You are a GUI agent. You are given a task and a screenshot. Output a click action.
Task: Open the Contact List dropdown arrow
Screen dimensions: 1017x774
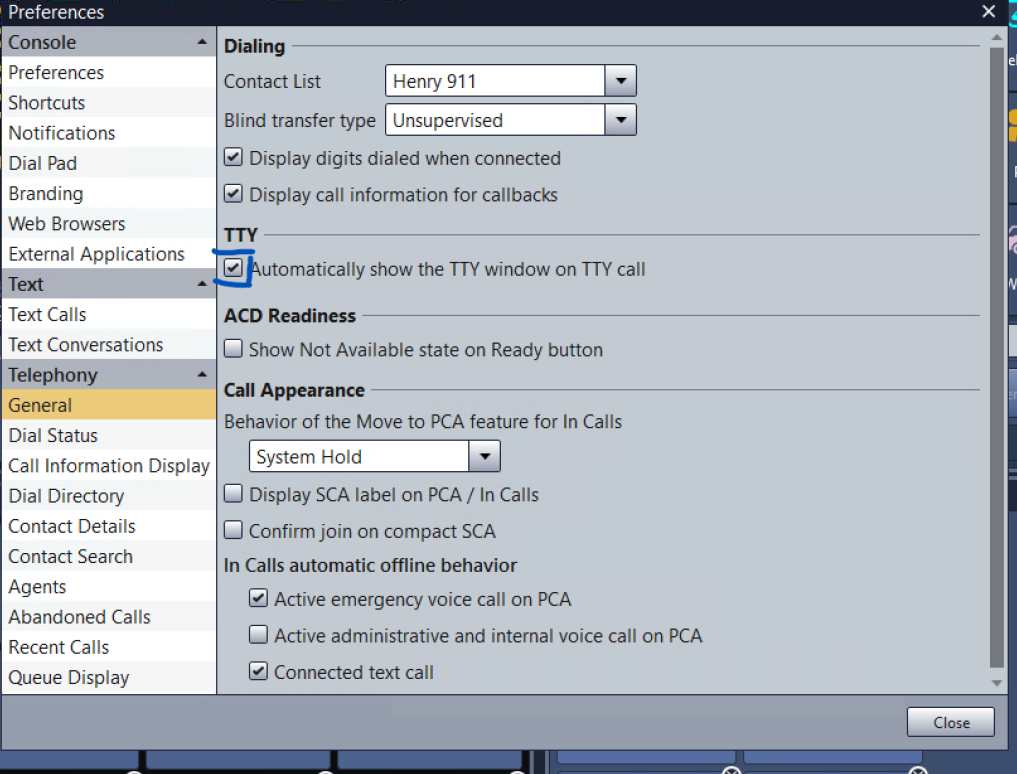click(621, 81)
